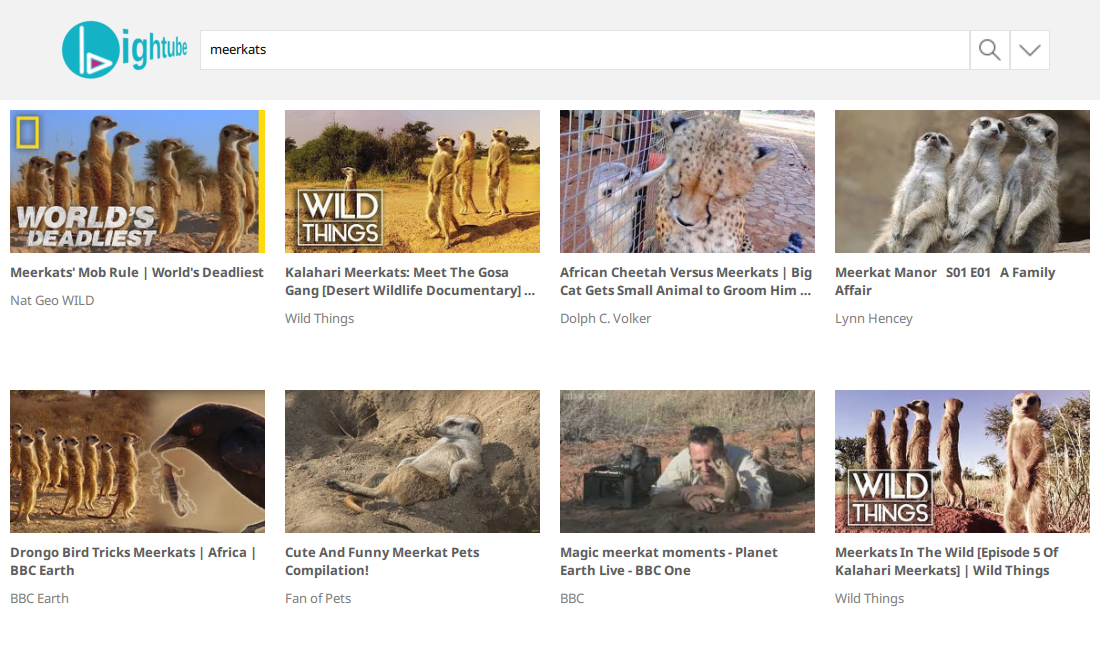Open Lynn Hencey's channel page
This screenshot has width=1100, height=650.
pos(873,318)
